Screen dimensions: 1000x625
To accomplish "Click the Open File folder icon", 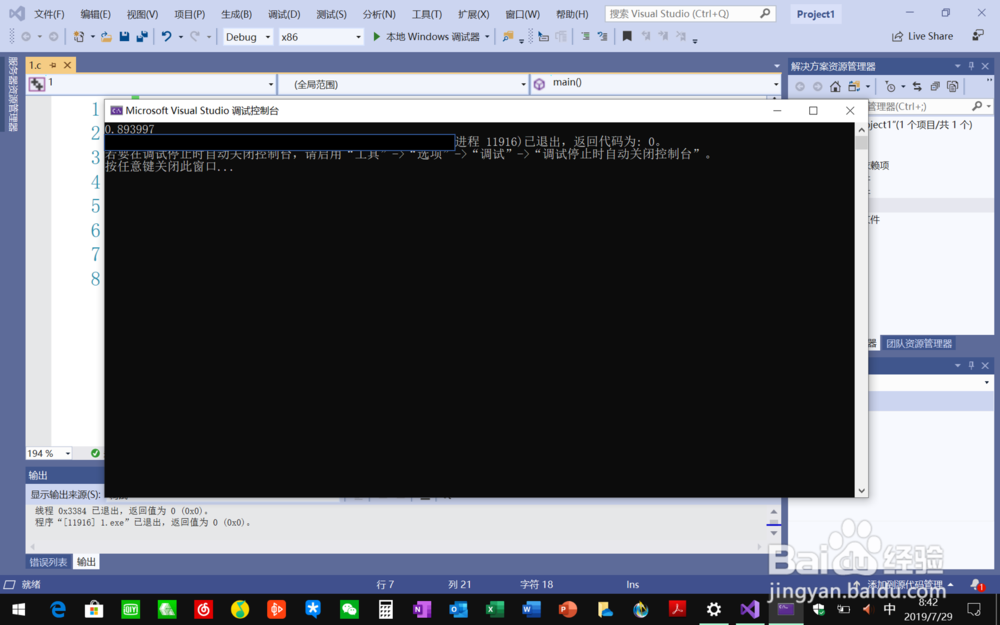I will [107, 37].
